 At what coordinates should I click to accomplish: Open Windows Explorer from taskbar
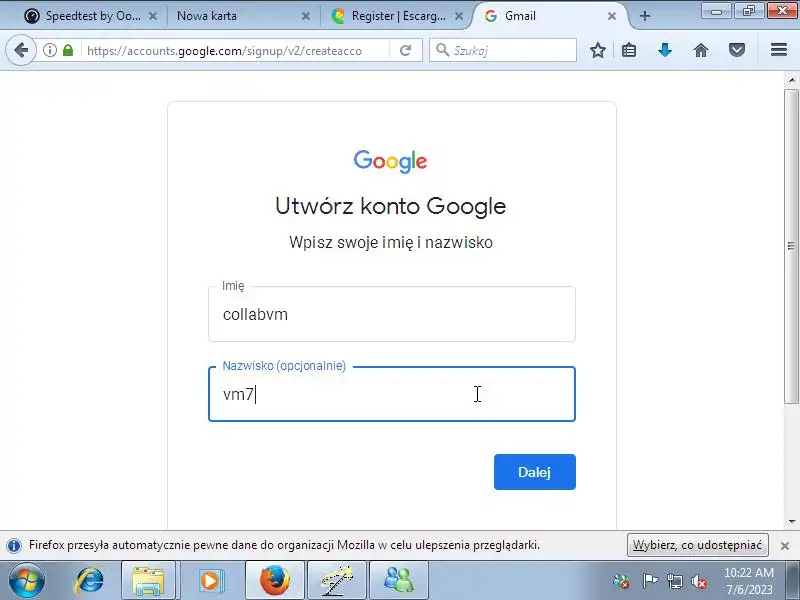[148, 581]
